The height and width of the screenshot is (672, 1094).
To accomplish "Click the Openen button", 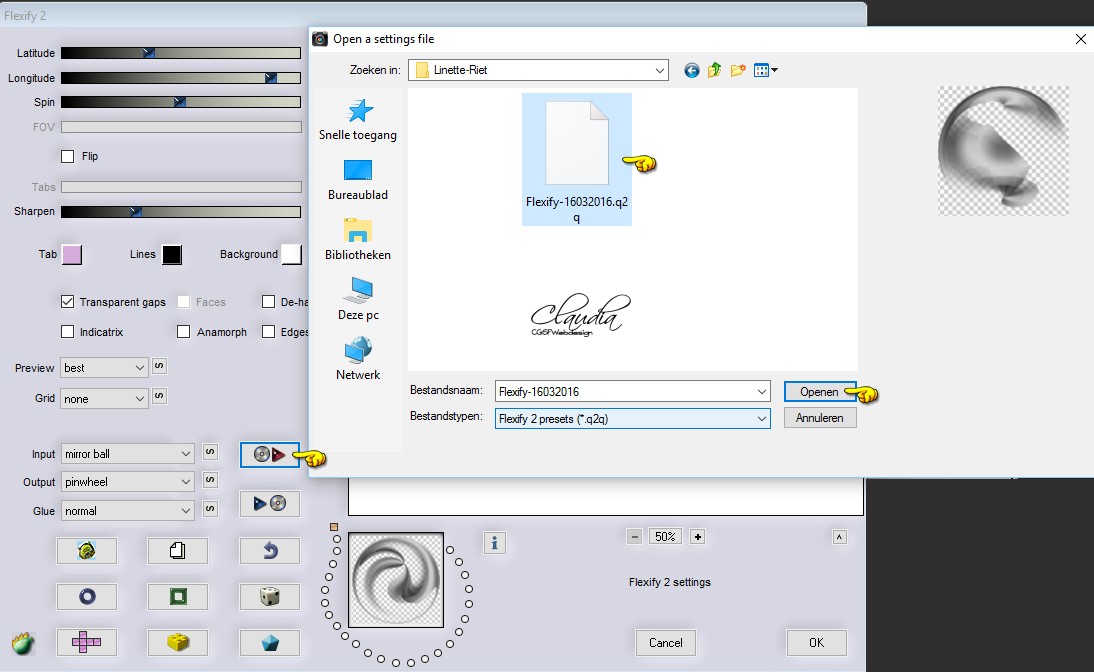I will [820, 391].
